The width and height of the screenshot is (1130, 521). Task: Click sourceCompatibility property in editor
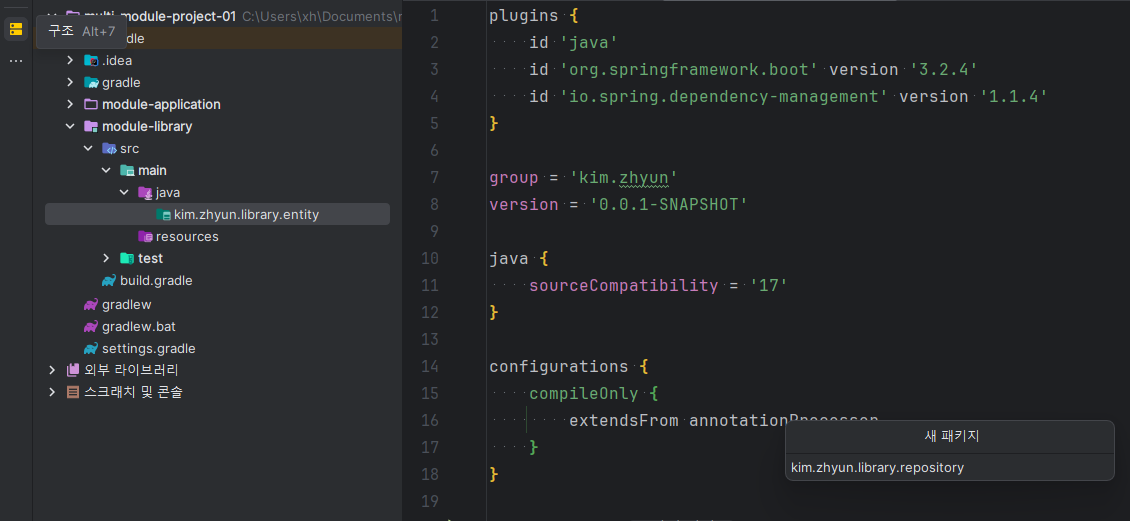point(623,285)
